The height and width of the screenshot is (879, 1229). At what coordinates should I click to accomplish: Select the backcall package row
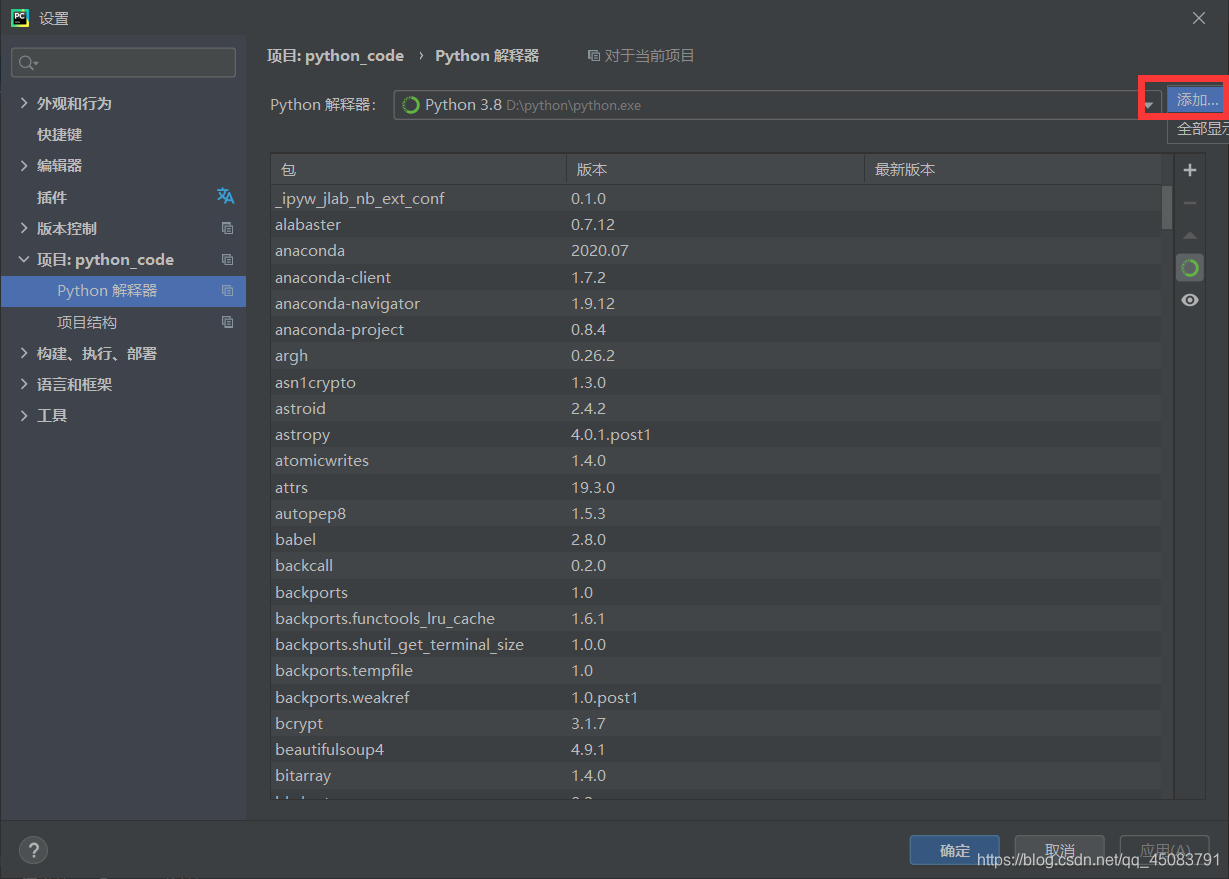[x=716, y=566]
